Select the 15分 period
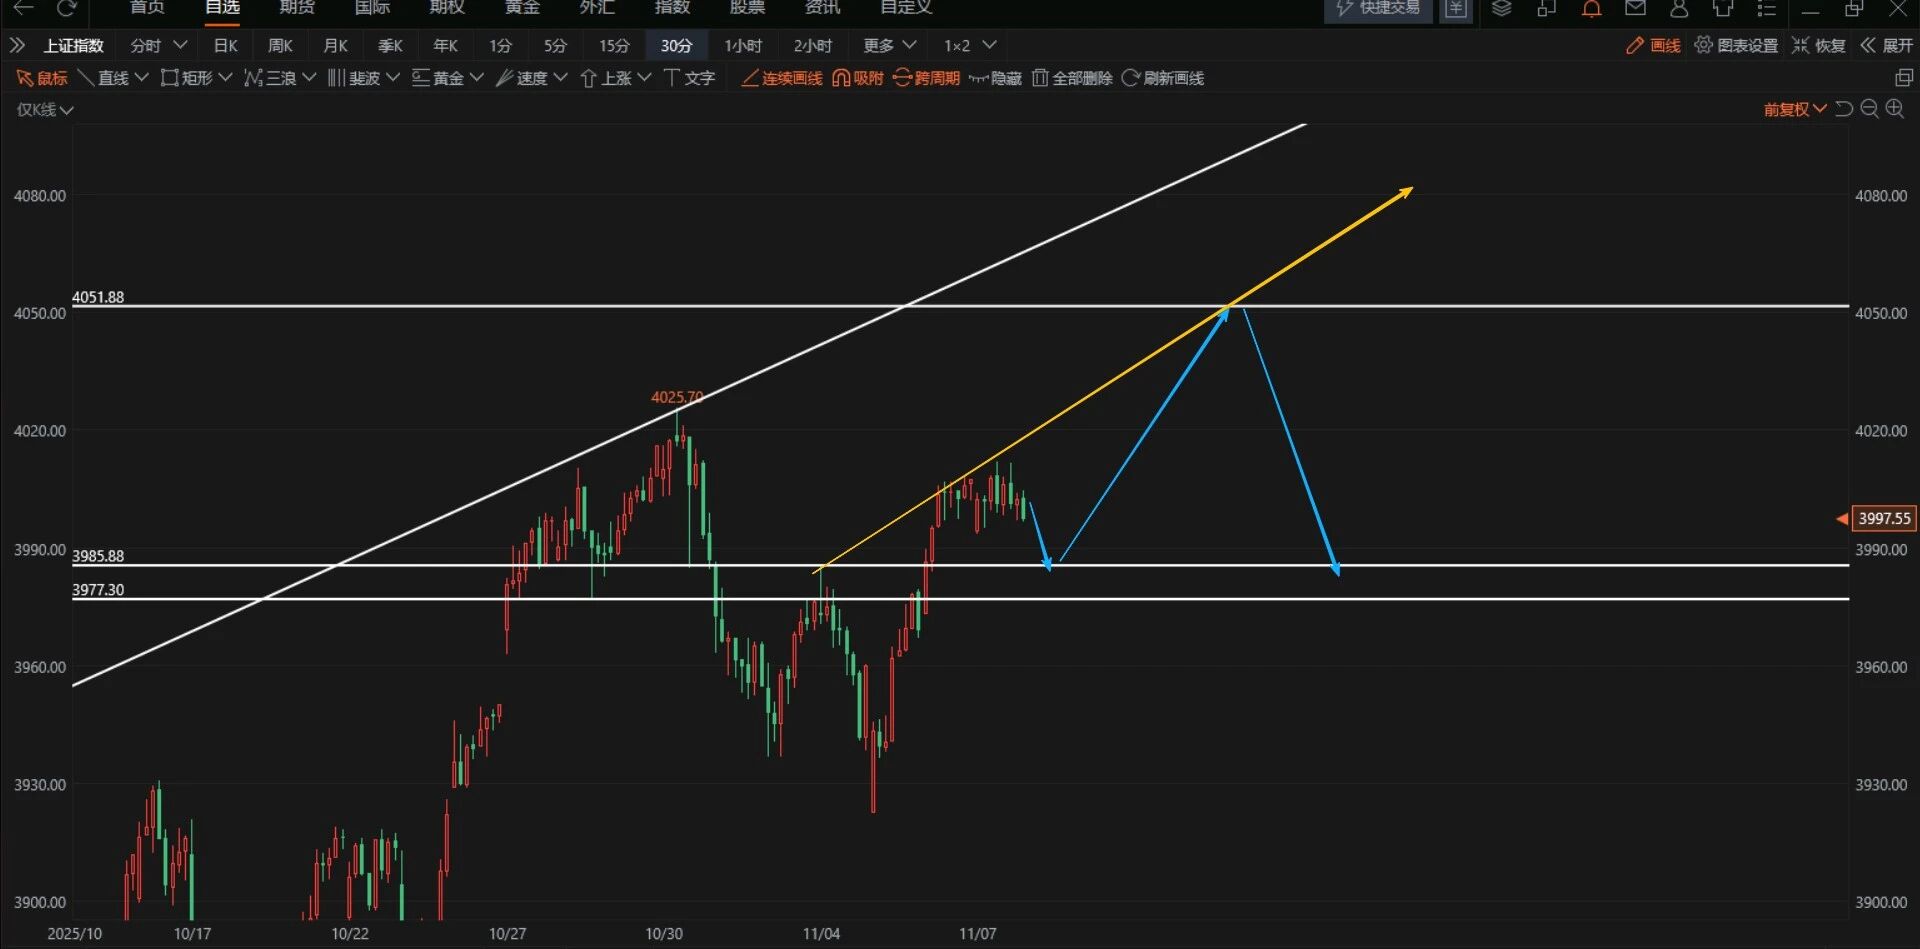Image resolution: width=1920 pixels, height=949 pixels. coord(614,45)
